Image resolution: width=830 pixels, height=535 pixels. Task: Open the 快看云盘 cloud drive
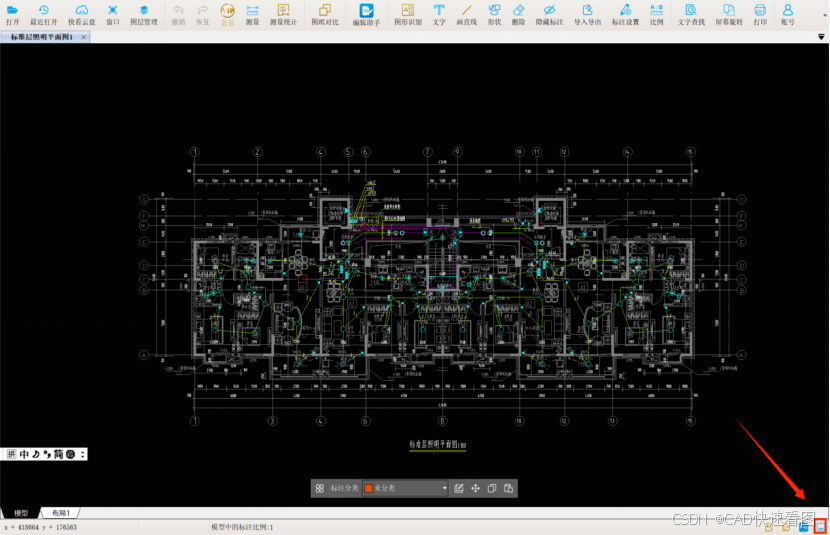tap(82, 14)
